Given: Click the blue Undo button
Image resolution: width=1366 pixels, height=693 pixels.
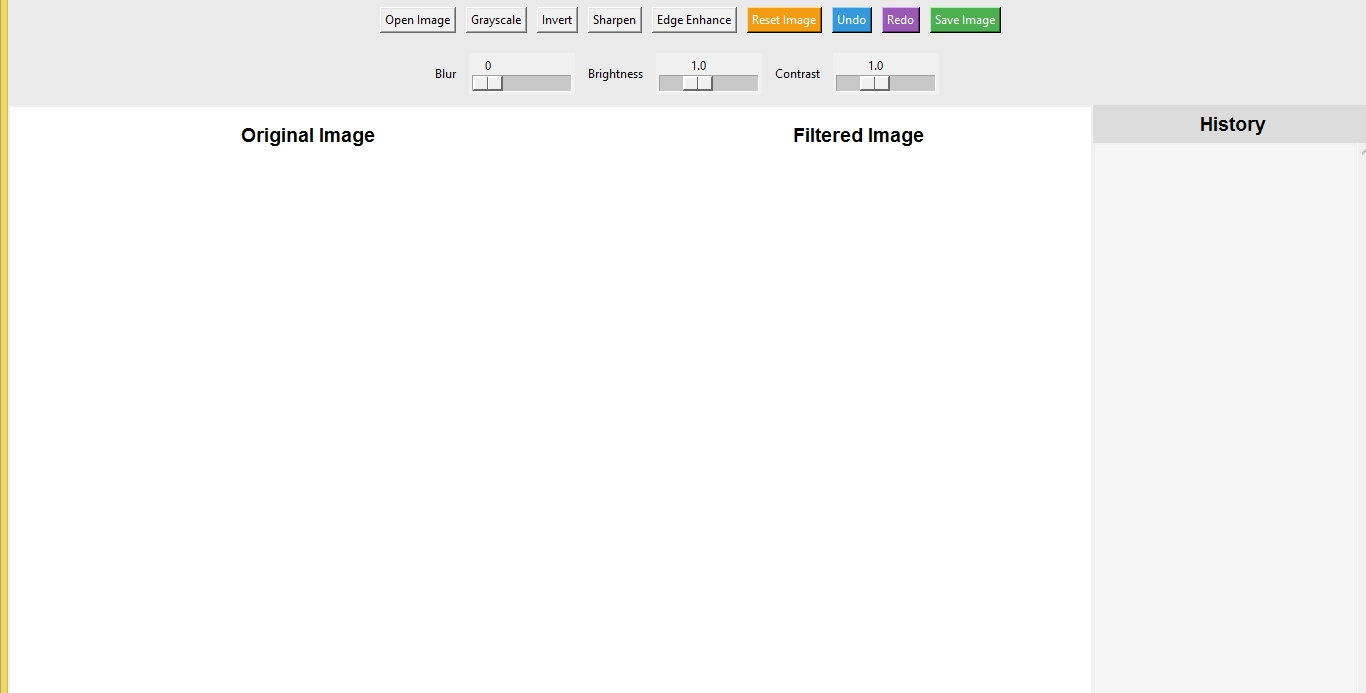Looking at the screenshot, I should click(852, 20).
